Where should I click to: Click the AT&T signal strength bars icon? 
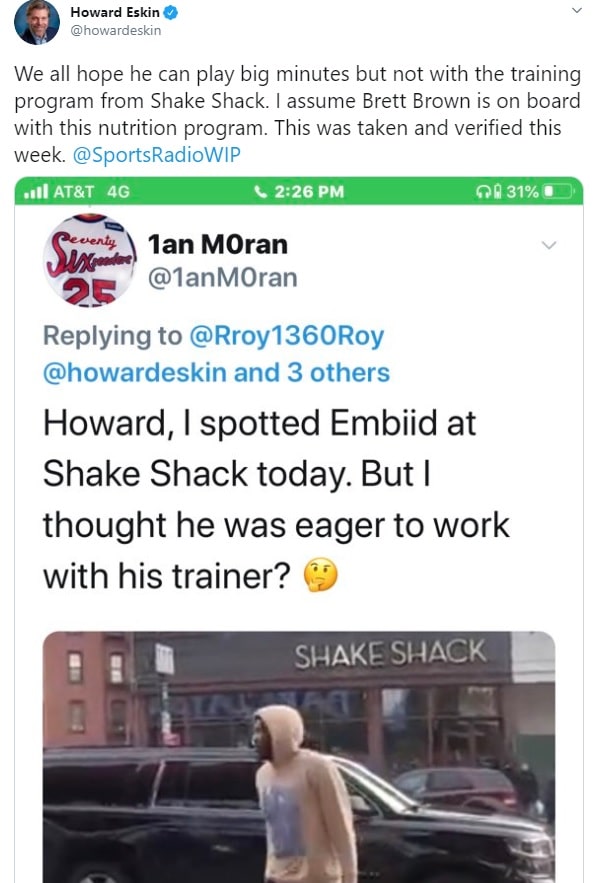(36, 191)
